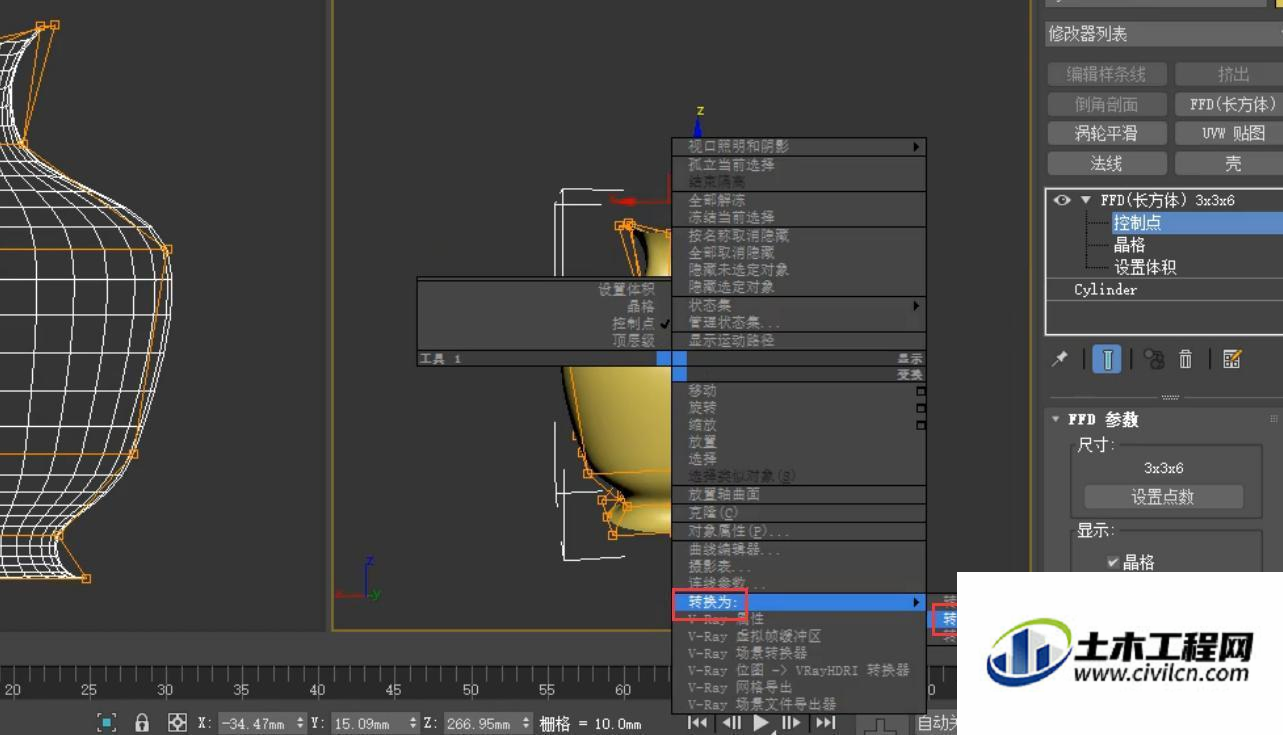The image size is (1283, 735).
Task: Click 设置点数 button
Action: click(x=1163, y=497)
